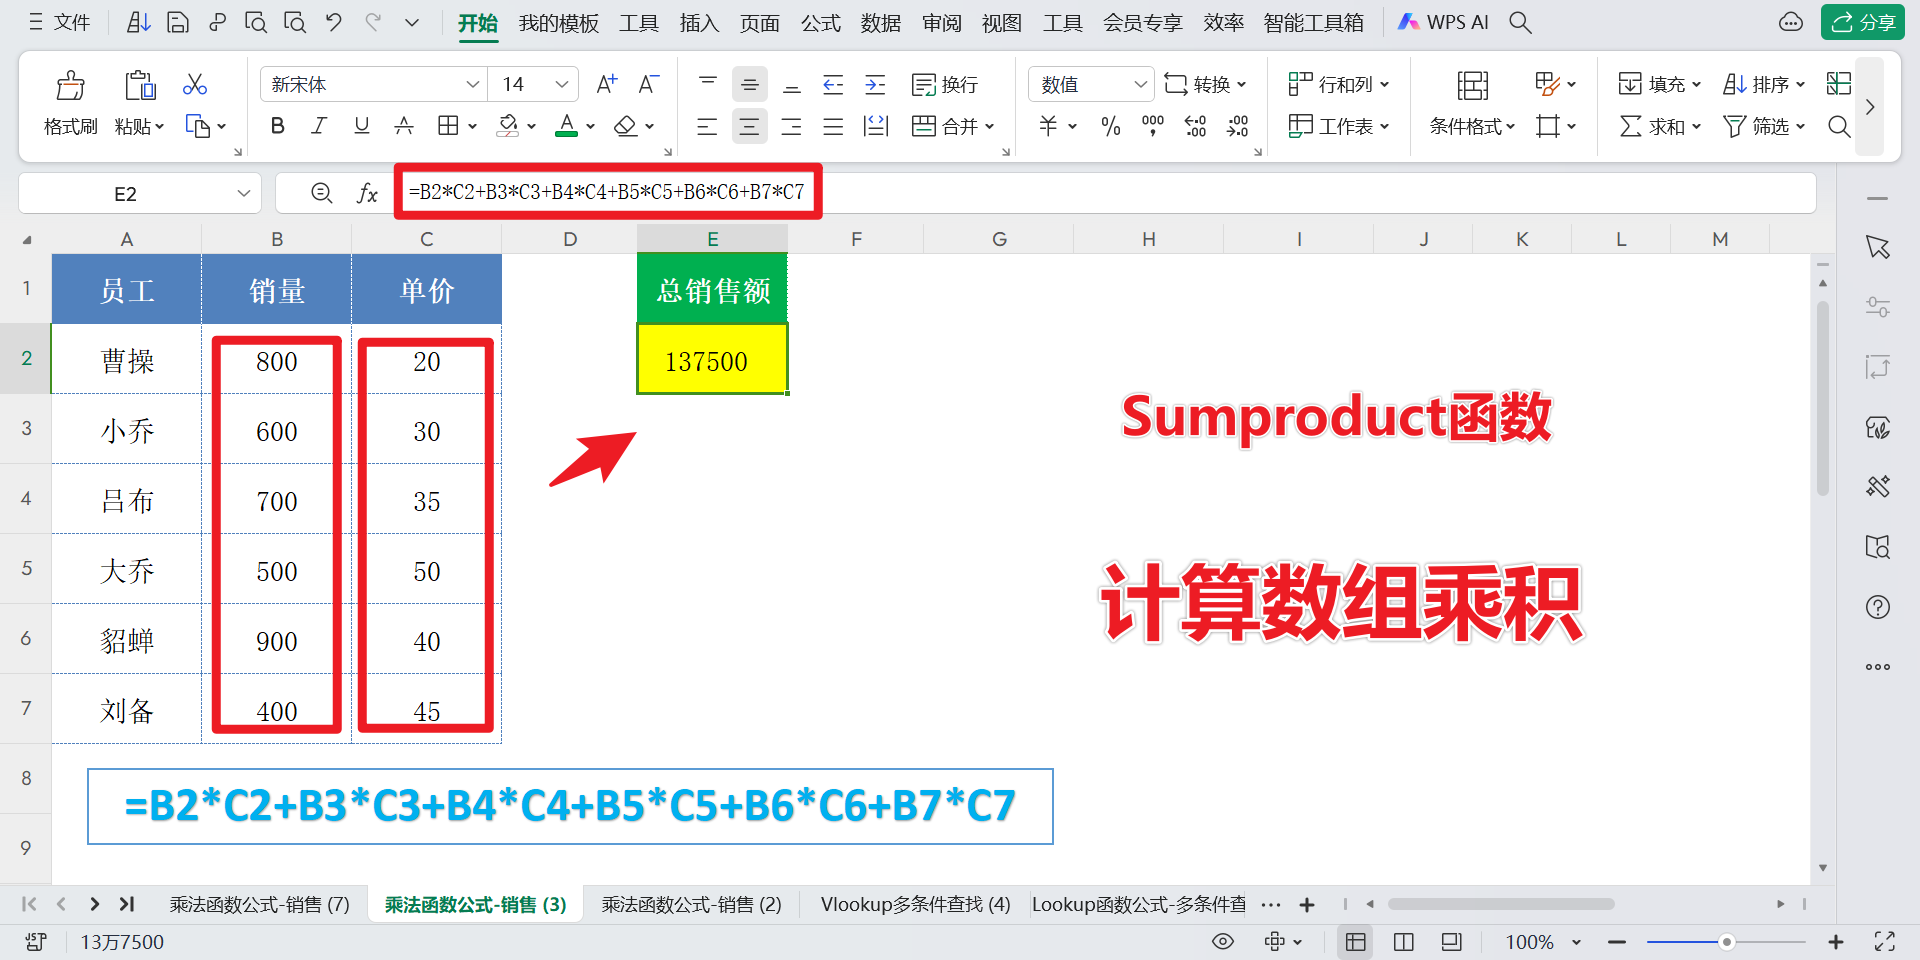Click the zoom slider handle
1920x960 pixels.
coord(1726,942)
